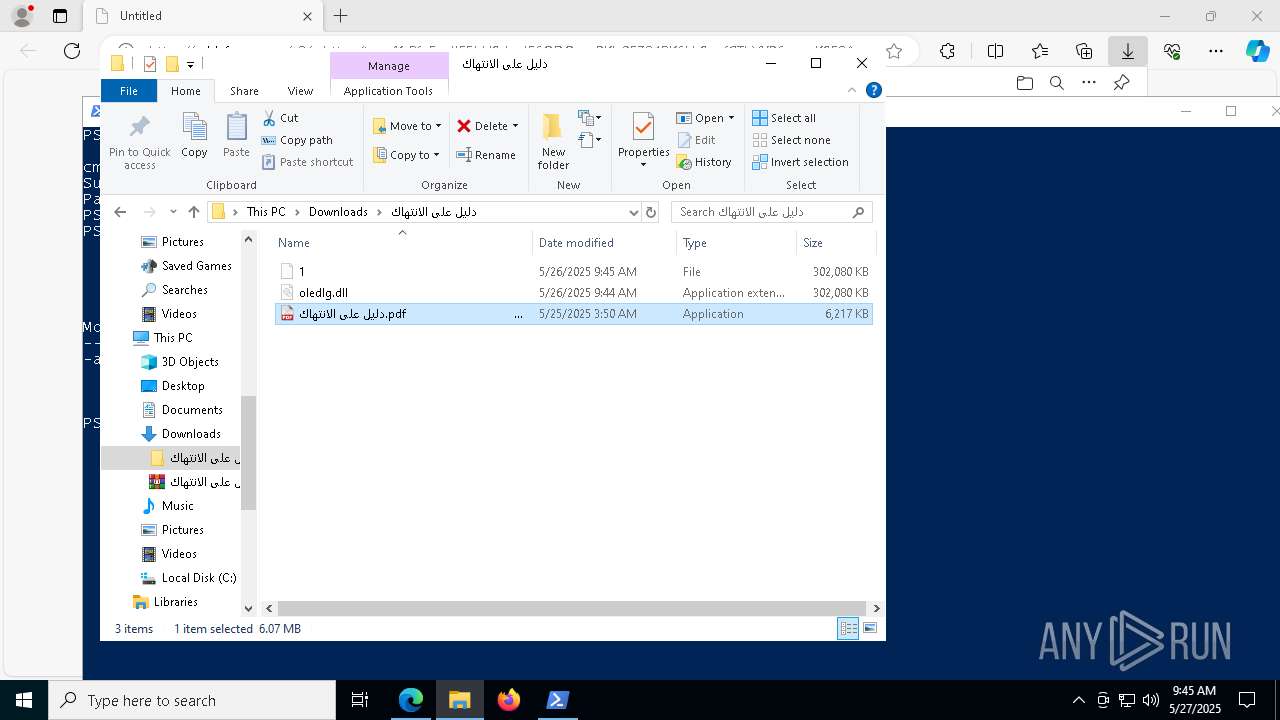Open the File tab
The width and height of the screenshot is (1280, 720).
(x=129, y=91)
